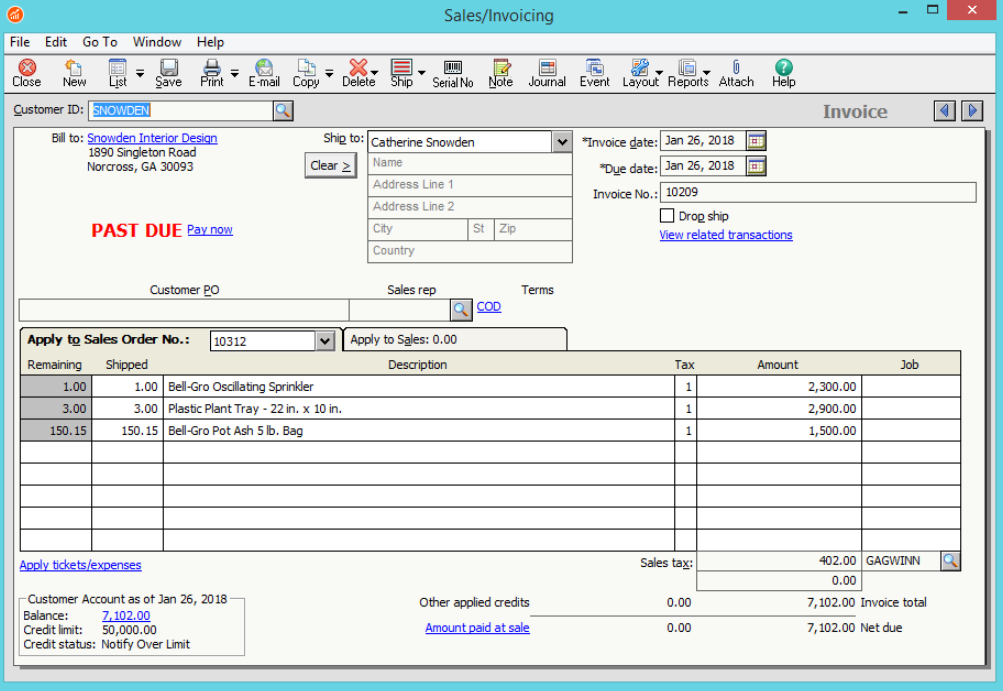Attach a file with paperclip icon
This screenshot has height=691, width=1003.
click(736, 73)
